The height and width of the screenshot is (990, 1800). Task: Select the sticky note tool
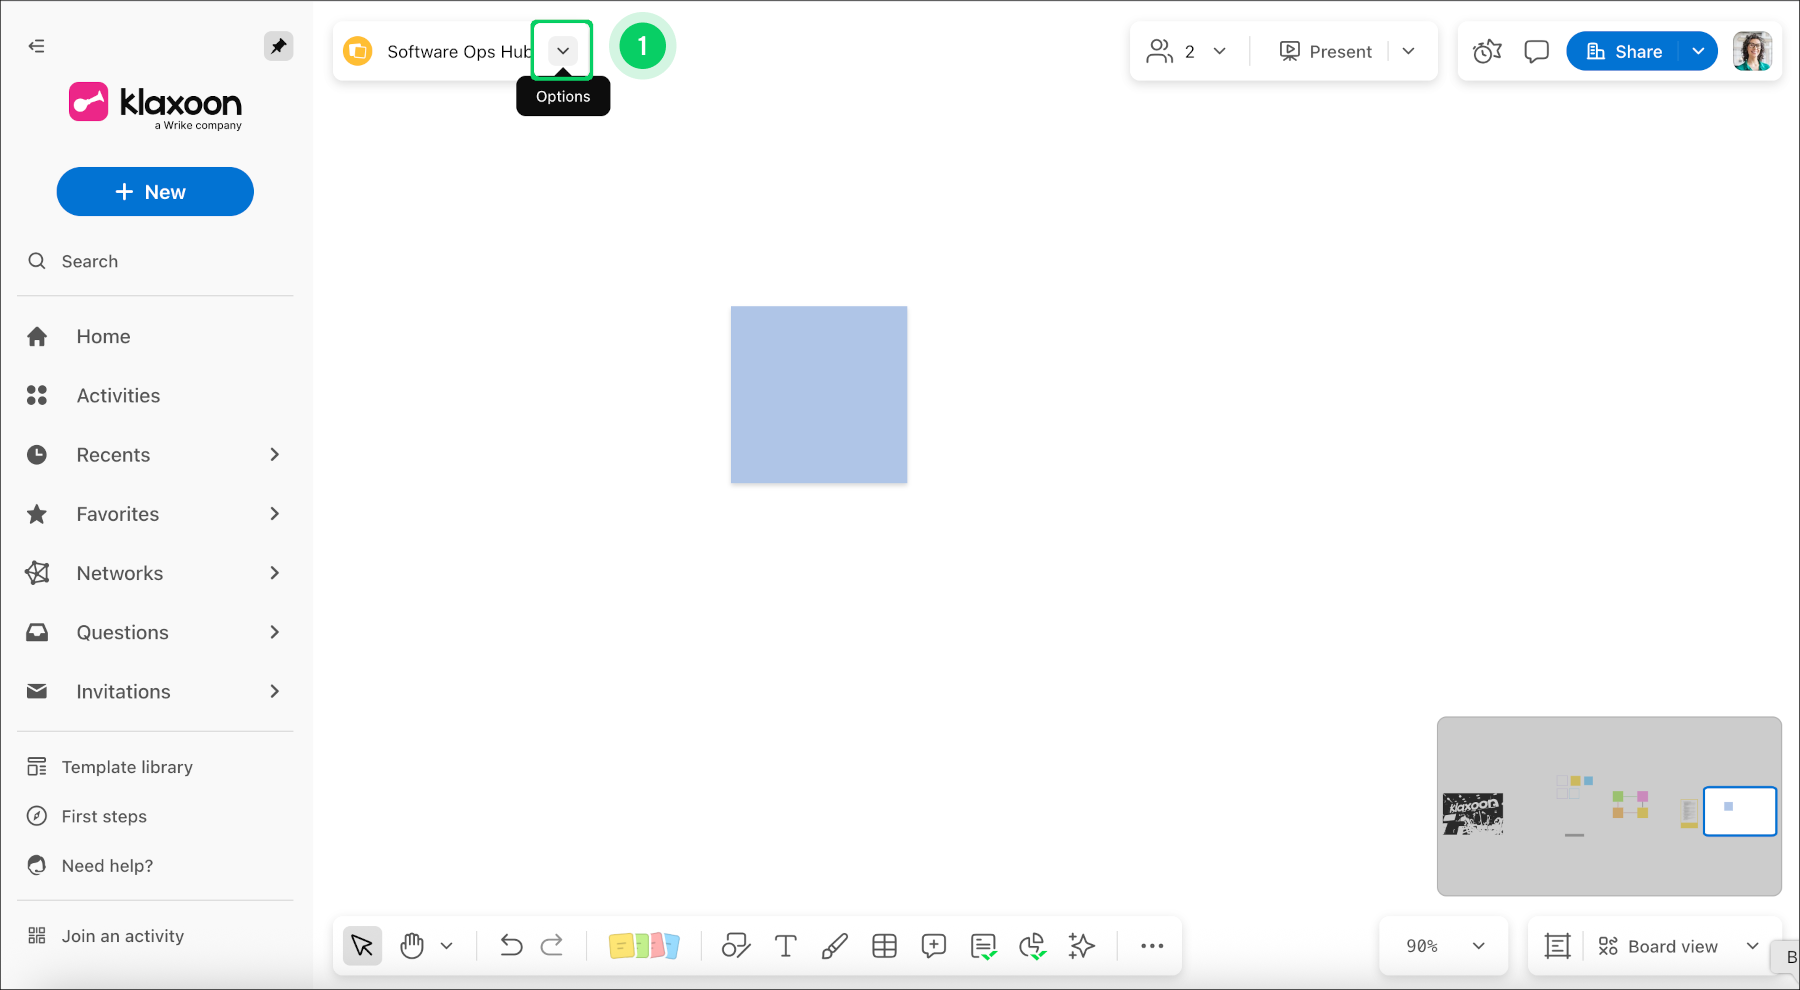[645, 945]
